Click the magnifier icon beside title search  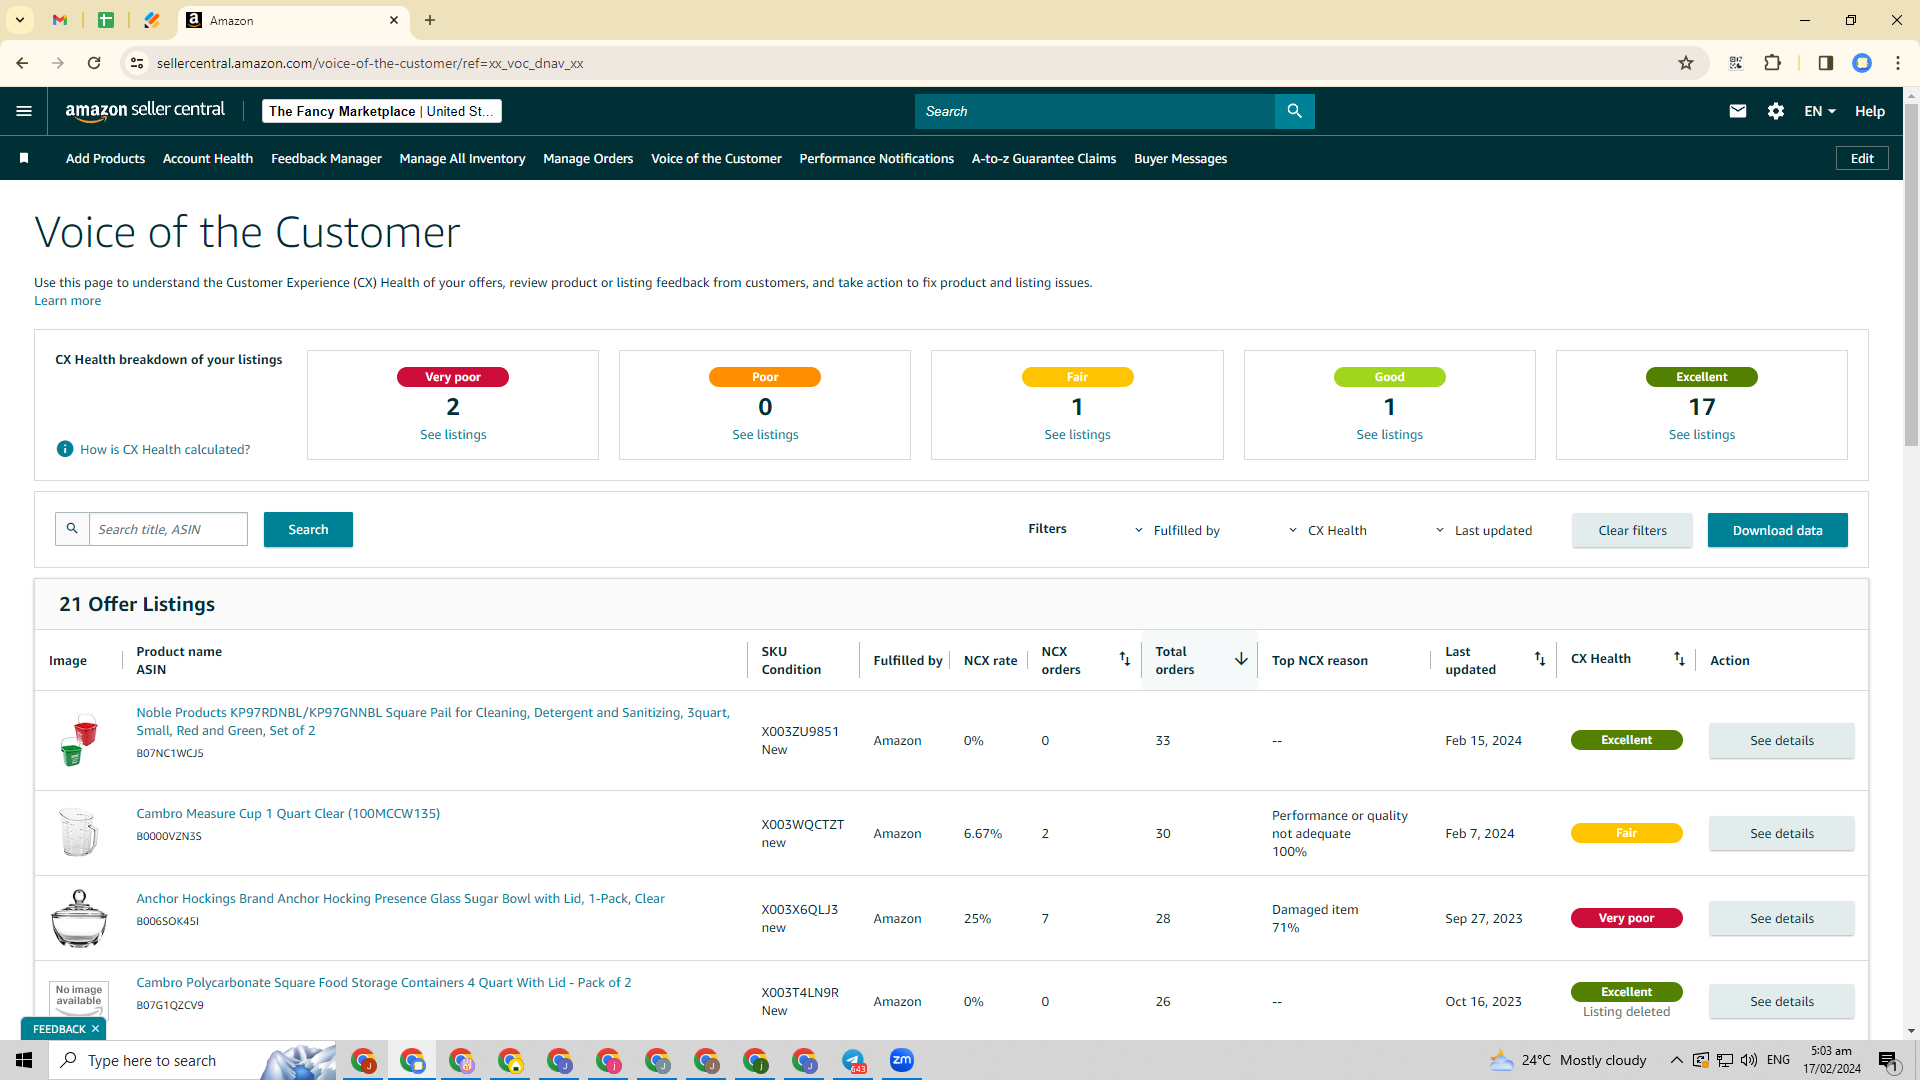pos(72,529)
